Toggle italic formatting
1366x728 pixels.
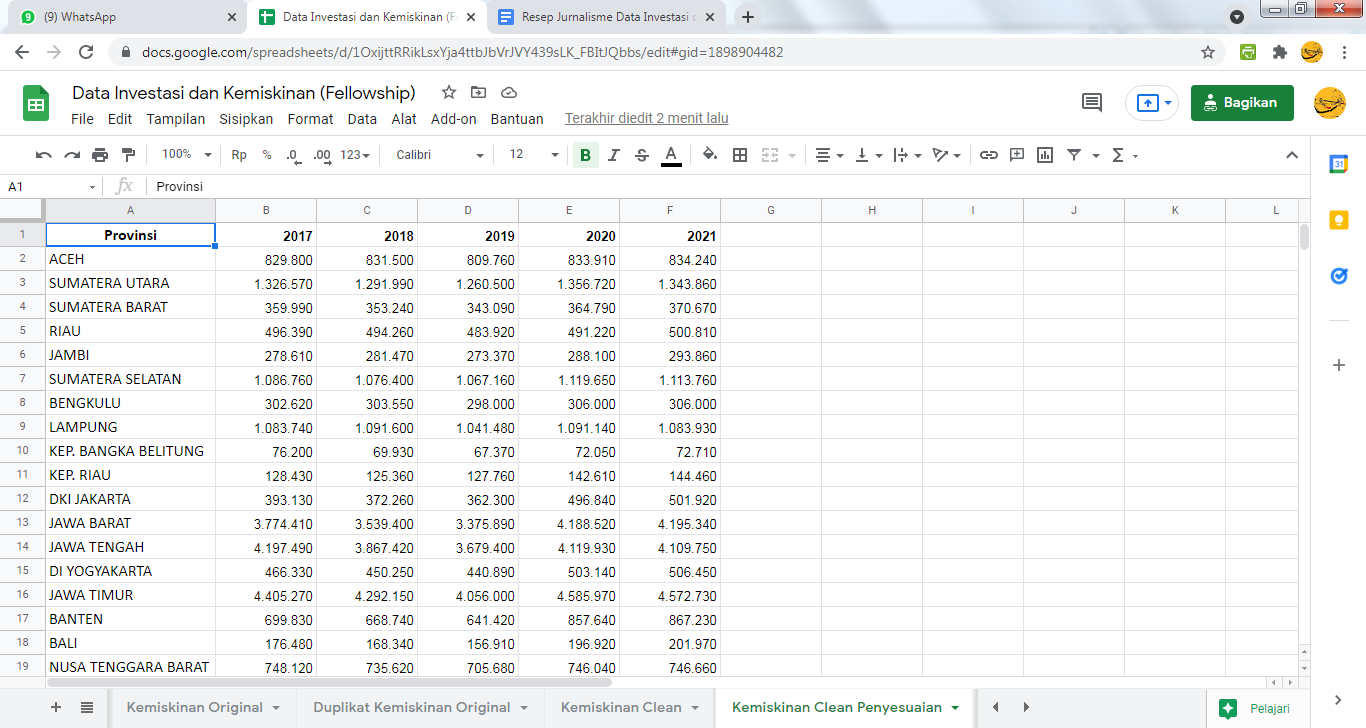point(614,155)
